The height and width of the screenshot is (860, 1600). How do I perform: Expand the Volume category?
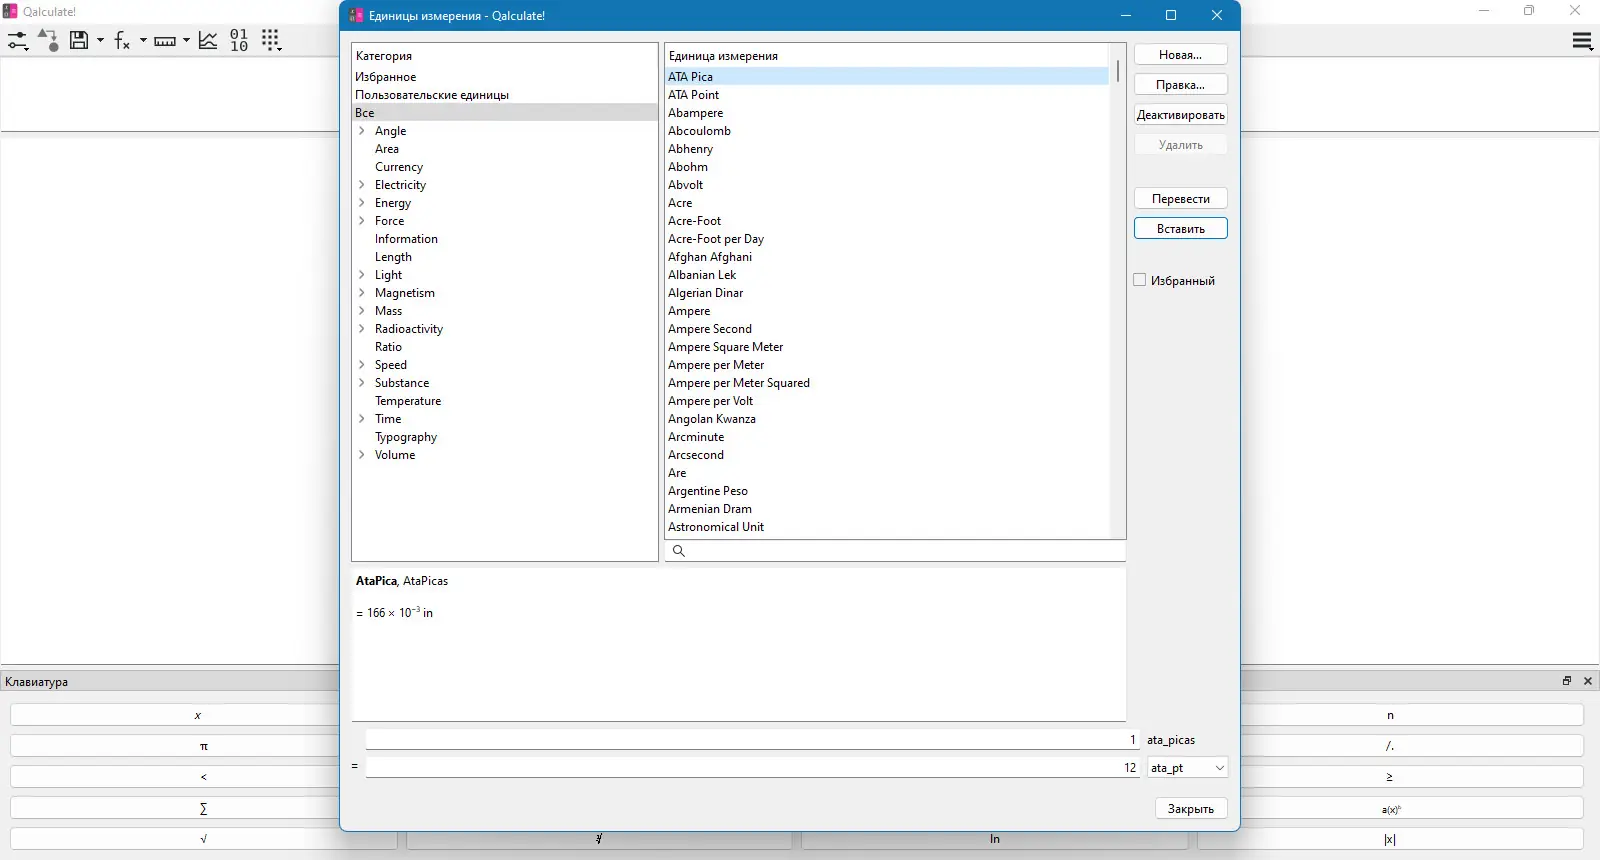coord(362,455)
